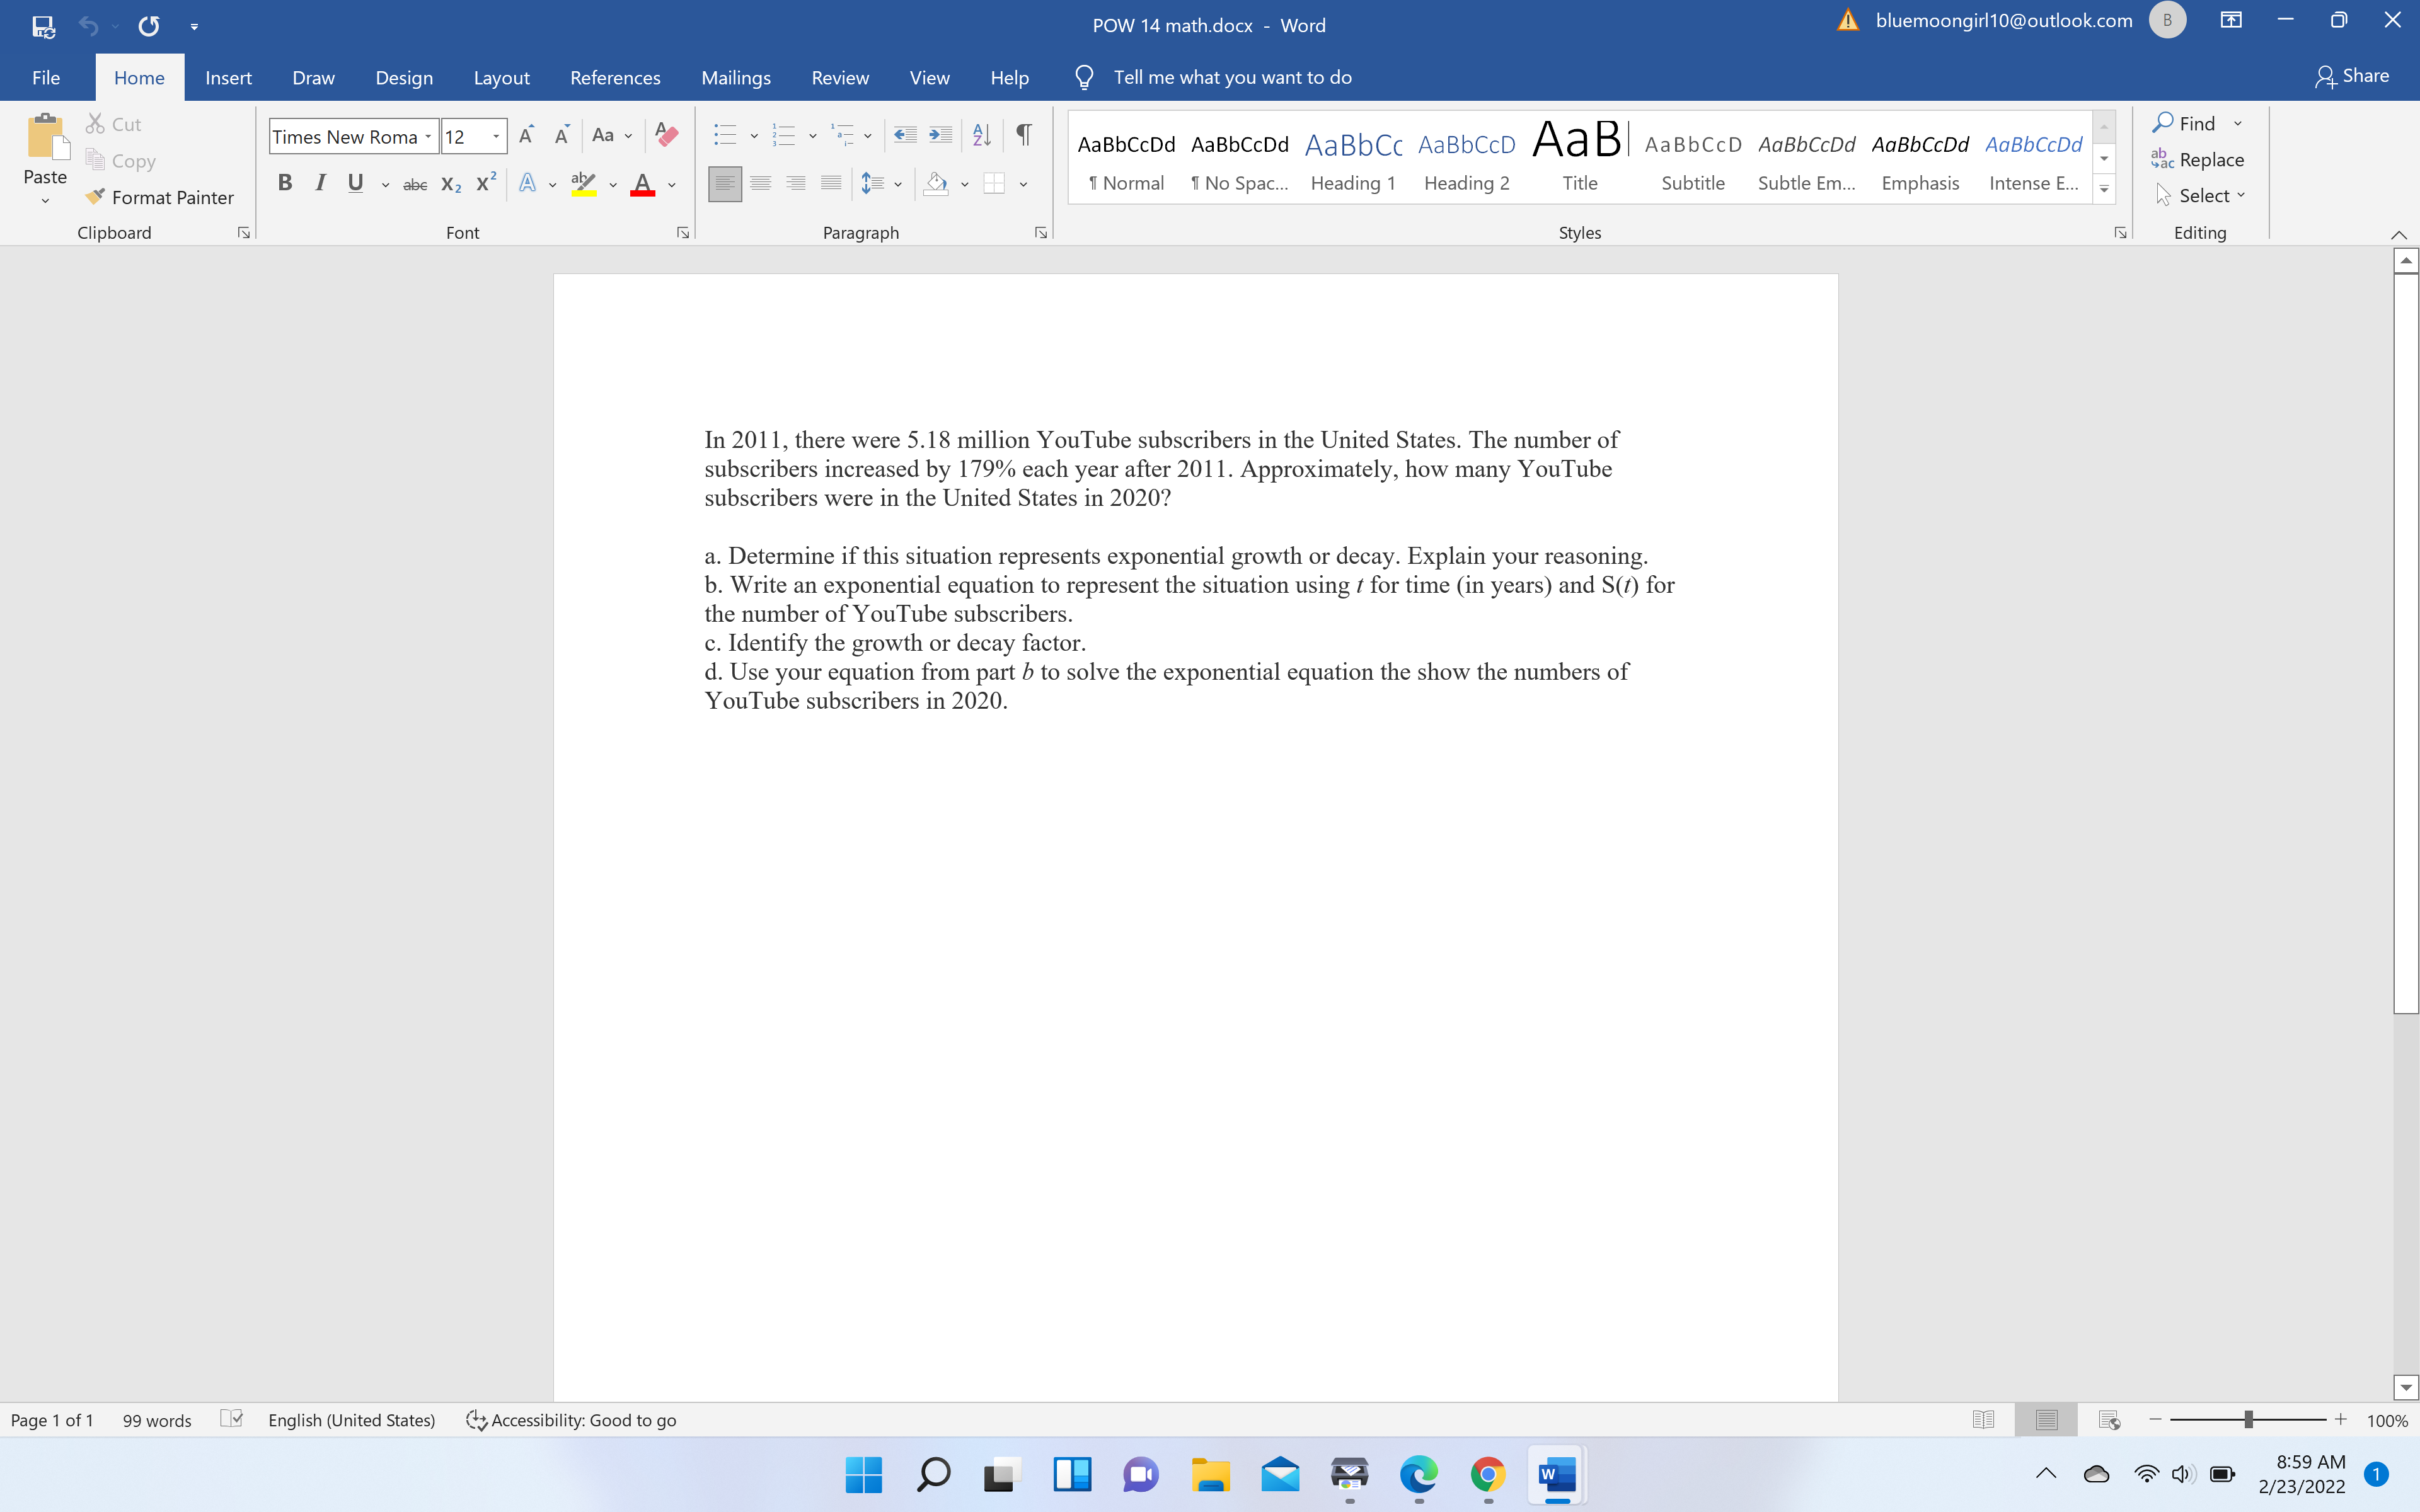Justify the paragraph alignment
The width and height of the screenshot is (2420, 1512).
click(x=831, y=183)
